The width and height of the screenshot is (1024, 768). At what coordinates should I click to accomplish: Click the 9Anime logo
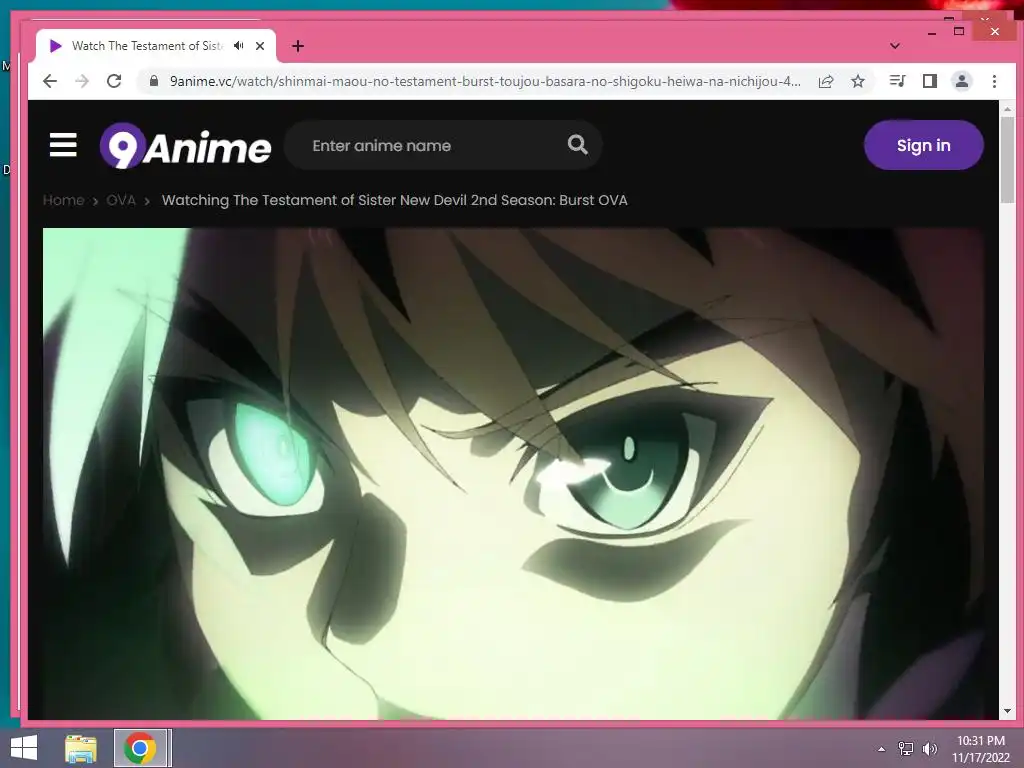[x=185, y=146]
